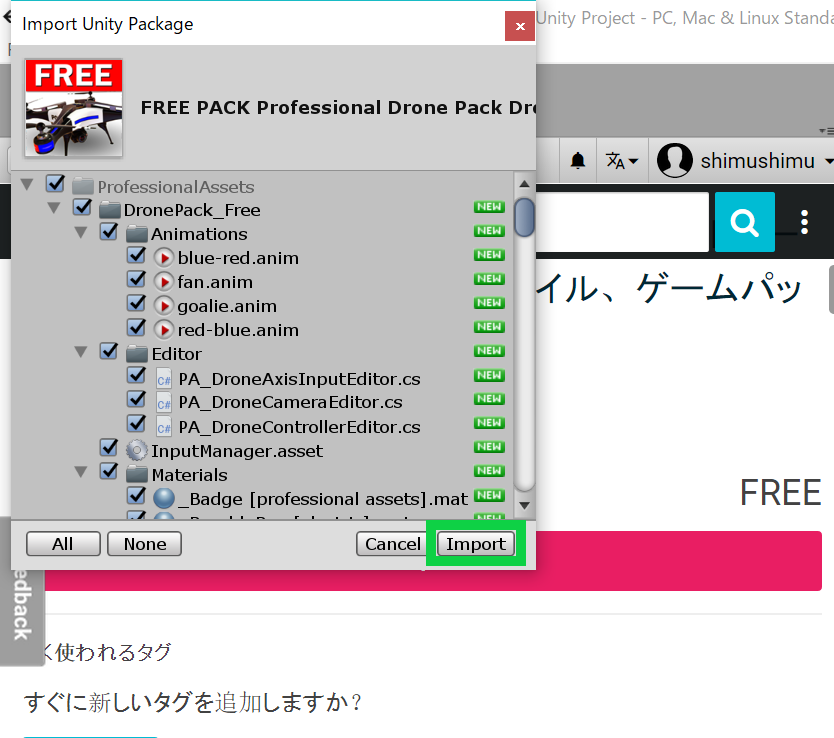Screen dimensions: 834x738
Task: Uncheck the fan.anim checkbox
Action: point(137,281)
